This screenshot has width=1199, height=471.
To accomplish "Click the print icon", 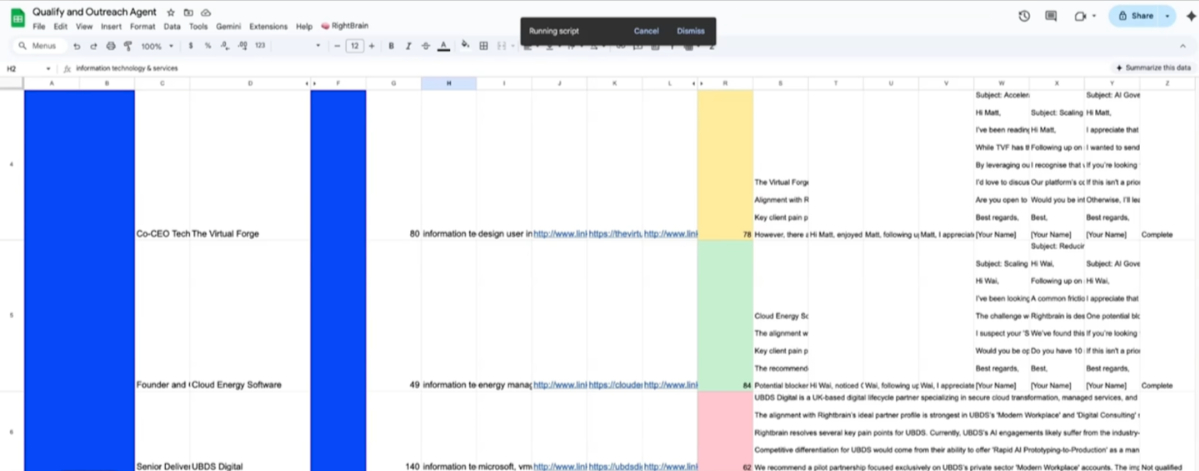I will pyautogui.click(x=110, y=46).
